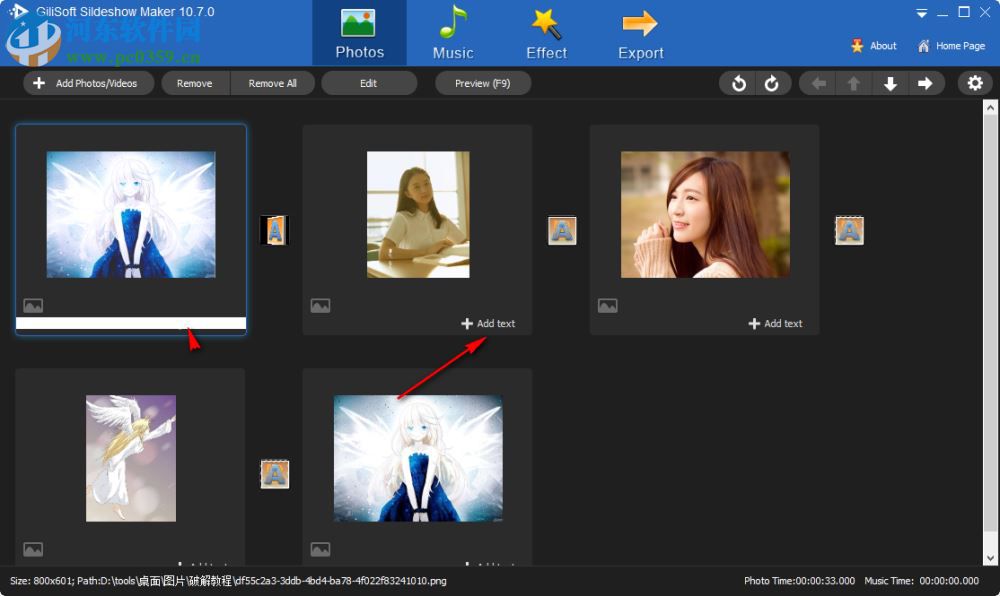Select the kneeling angel photo thumbnail

(129, 458)
